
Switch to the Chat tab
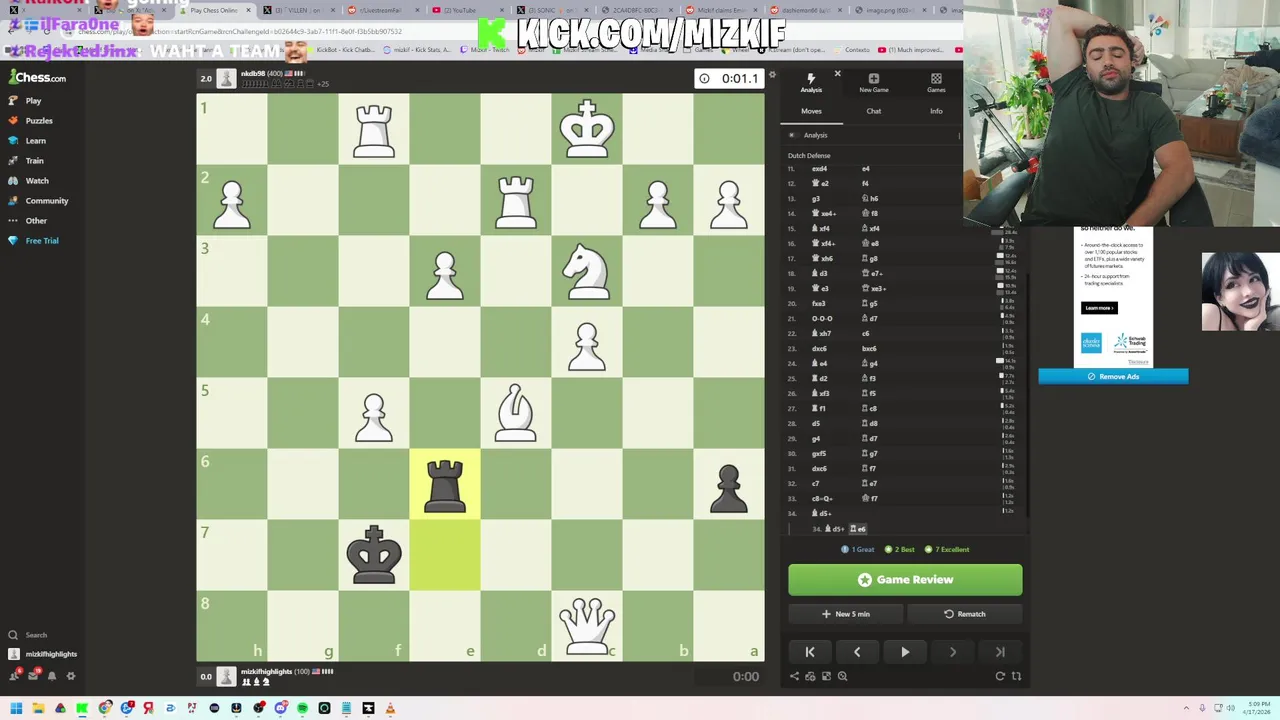(x=873, y=111)
